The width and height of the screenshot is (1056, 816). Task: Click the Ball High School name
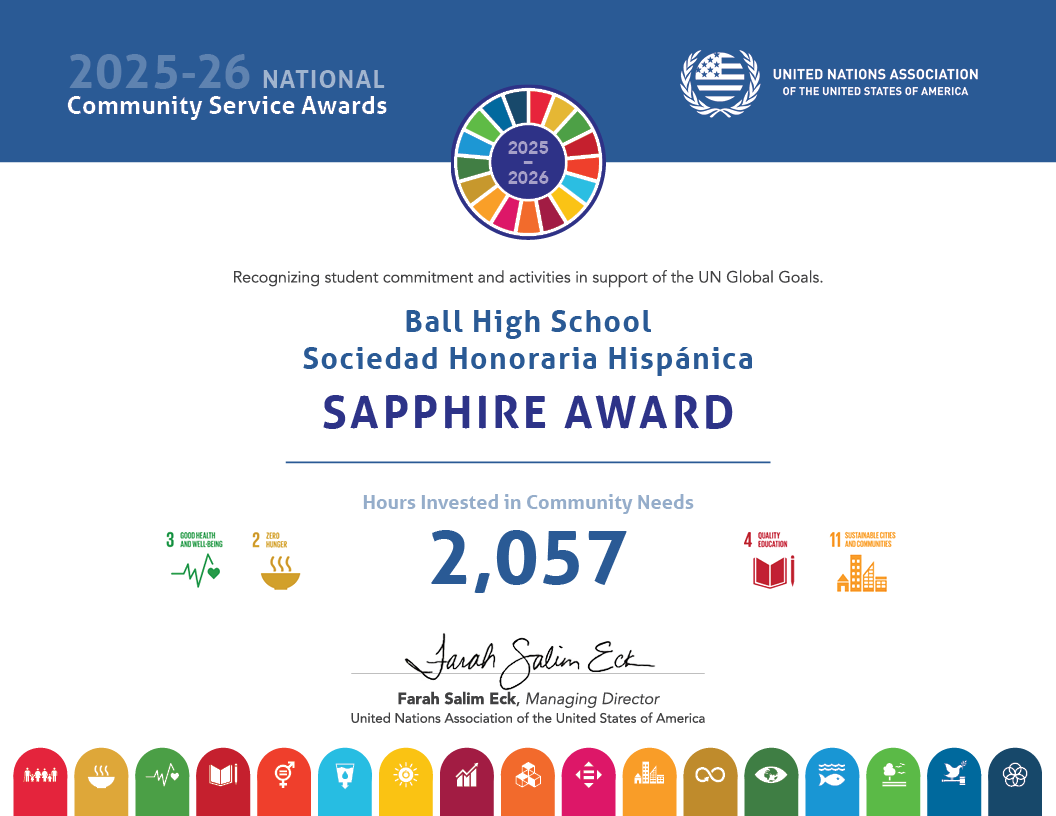528,322
